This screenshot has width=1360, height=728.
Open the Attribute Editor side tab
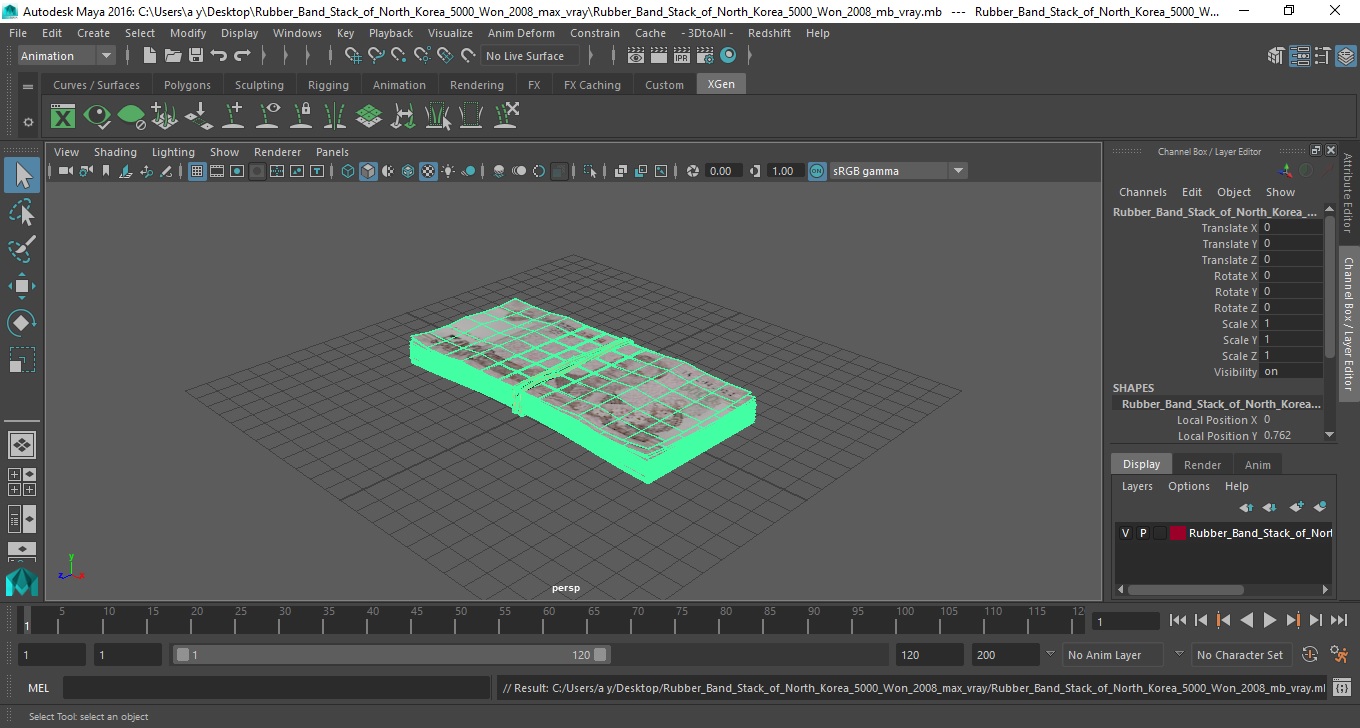[x=1348, y=192]
